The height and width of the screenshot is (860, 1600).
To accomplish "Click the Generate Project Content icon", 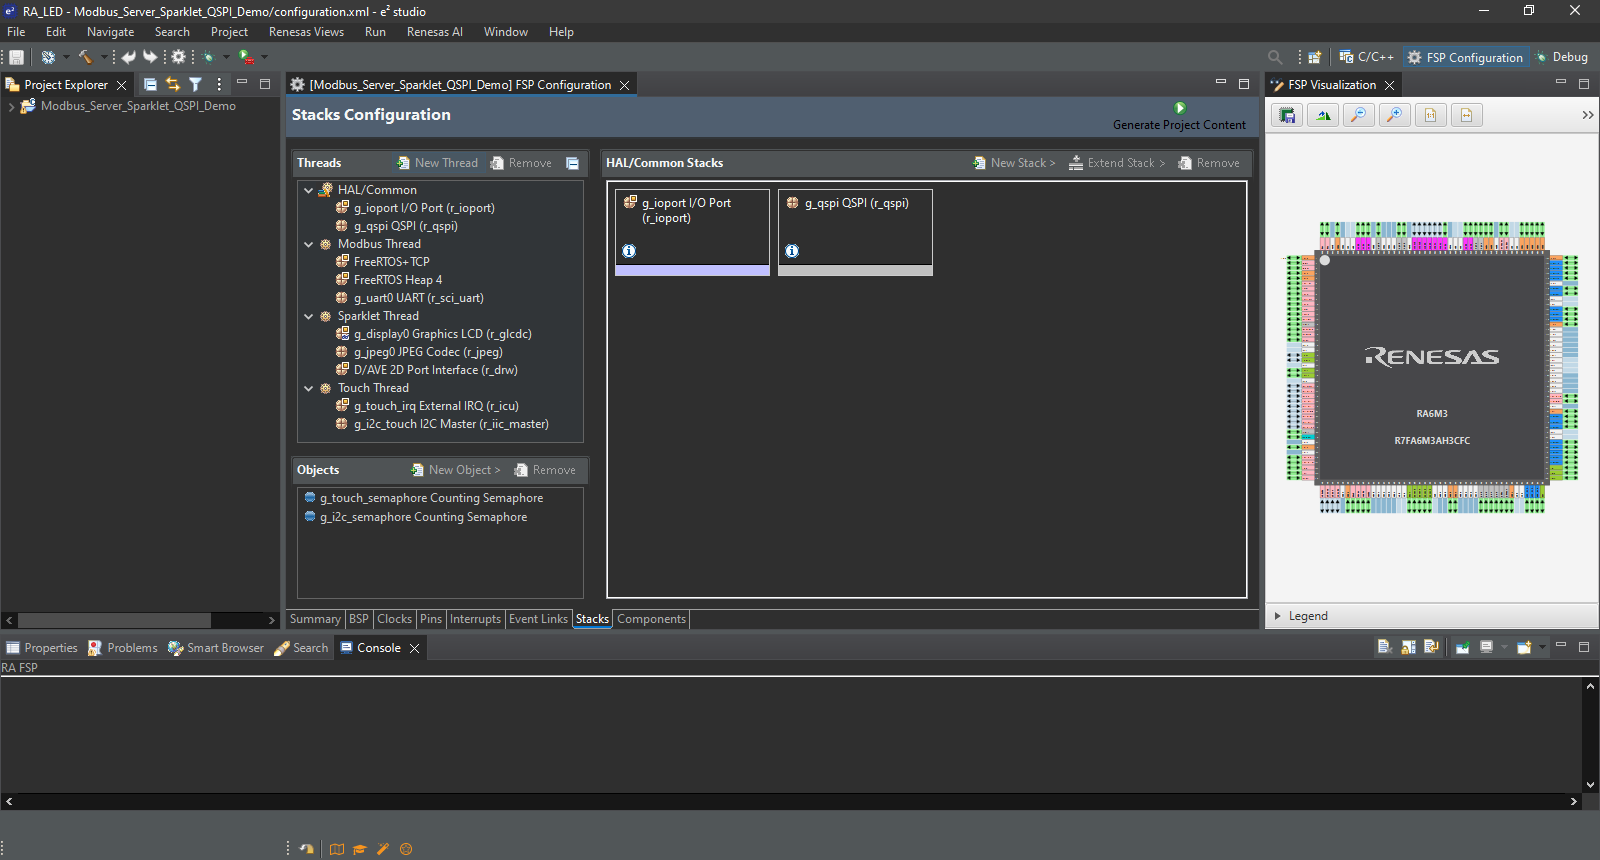I will point(1180,108).
